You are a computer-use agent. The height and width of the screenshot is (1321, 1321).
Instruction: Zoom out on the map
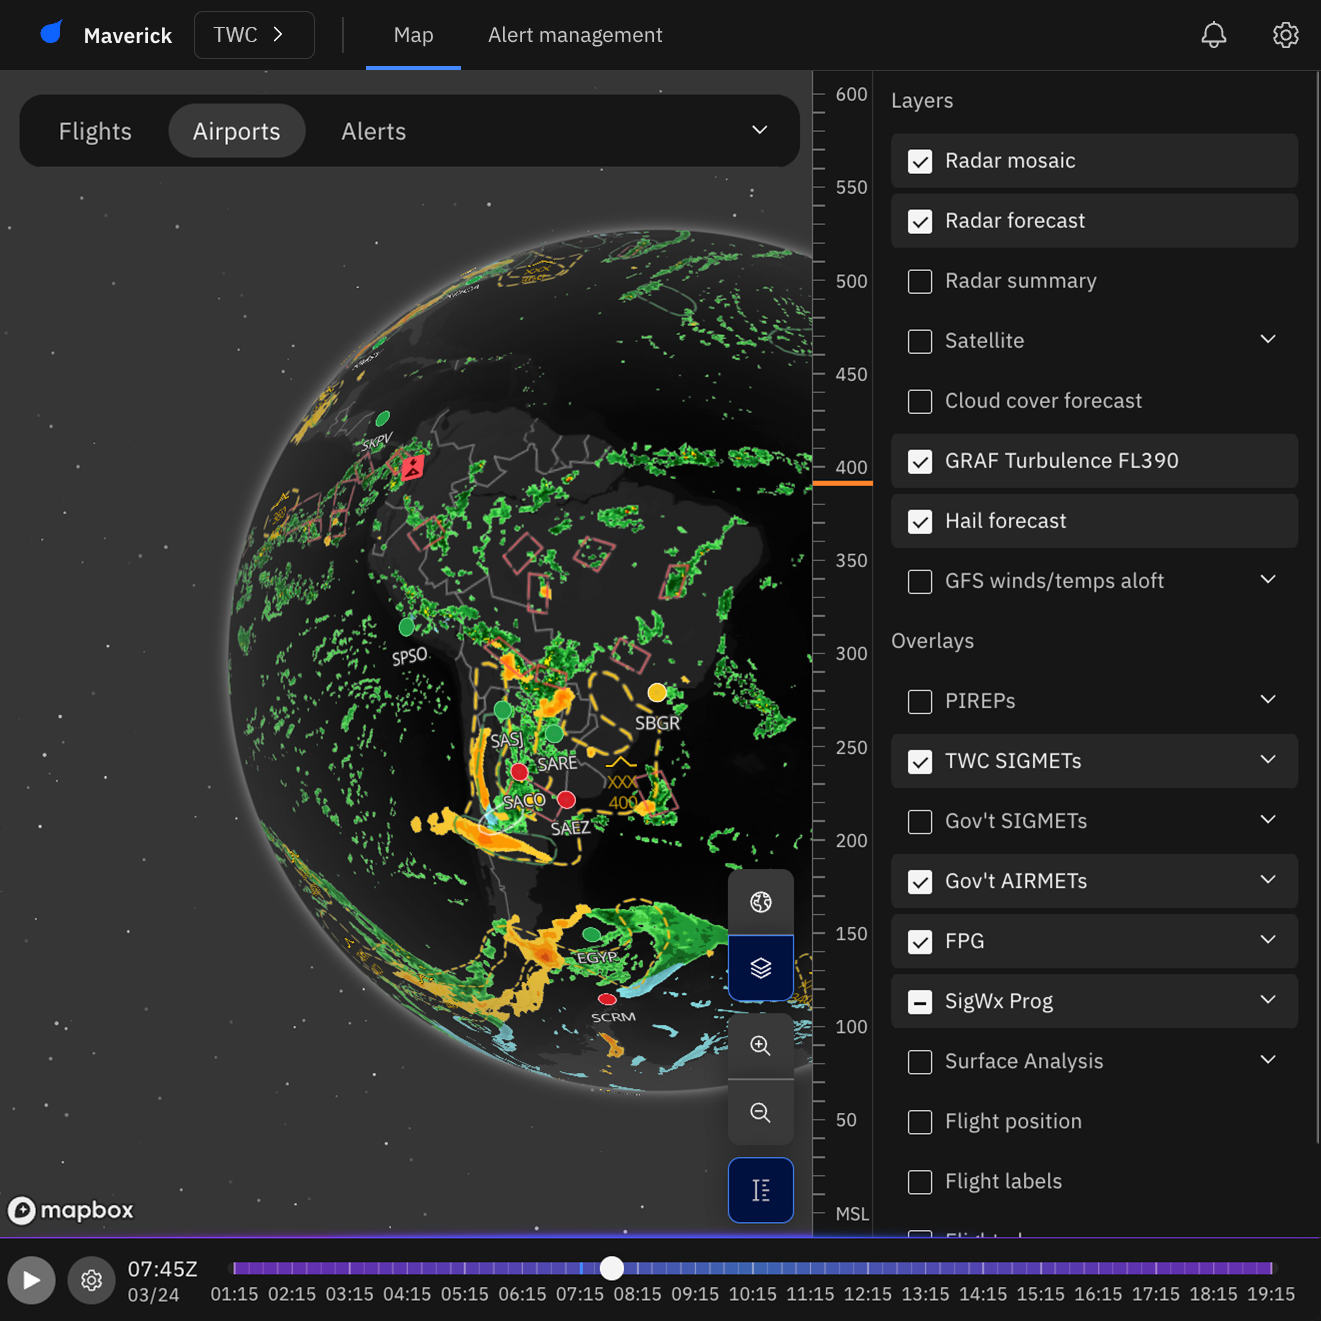(760, 1112)
